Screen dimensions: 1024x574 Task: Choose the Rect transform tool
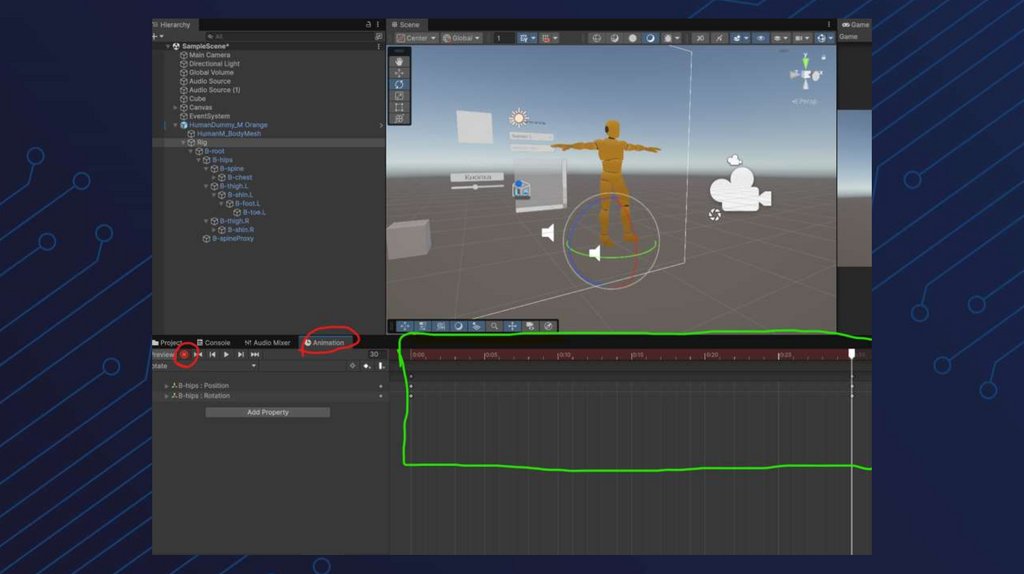pos(400,107)
